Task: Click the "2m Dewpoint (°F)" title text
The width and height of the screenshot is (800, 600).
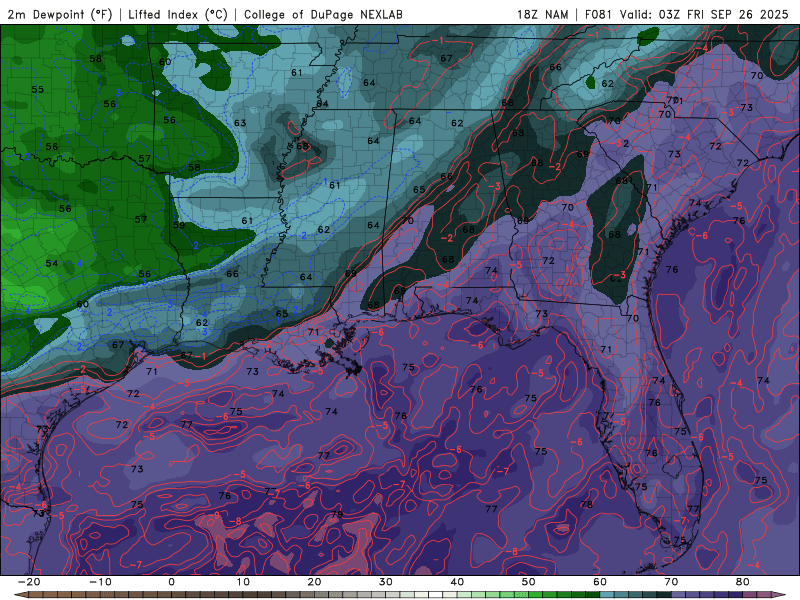Action: tap(59, 14)
